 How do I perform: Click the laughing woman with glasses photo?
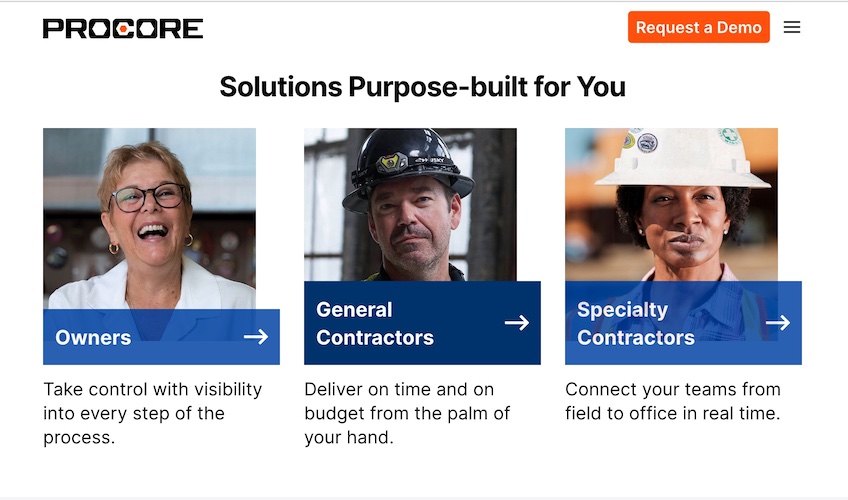pyautogui.click(x=149, y=218)
